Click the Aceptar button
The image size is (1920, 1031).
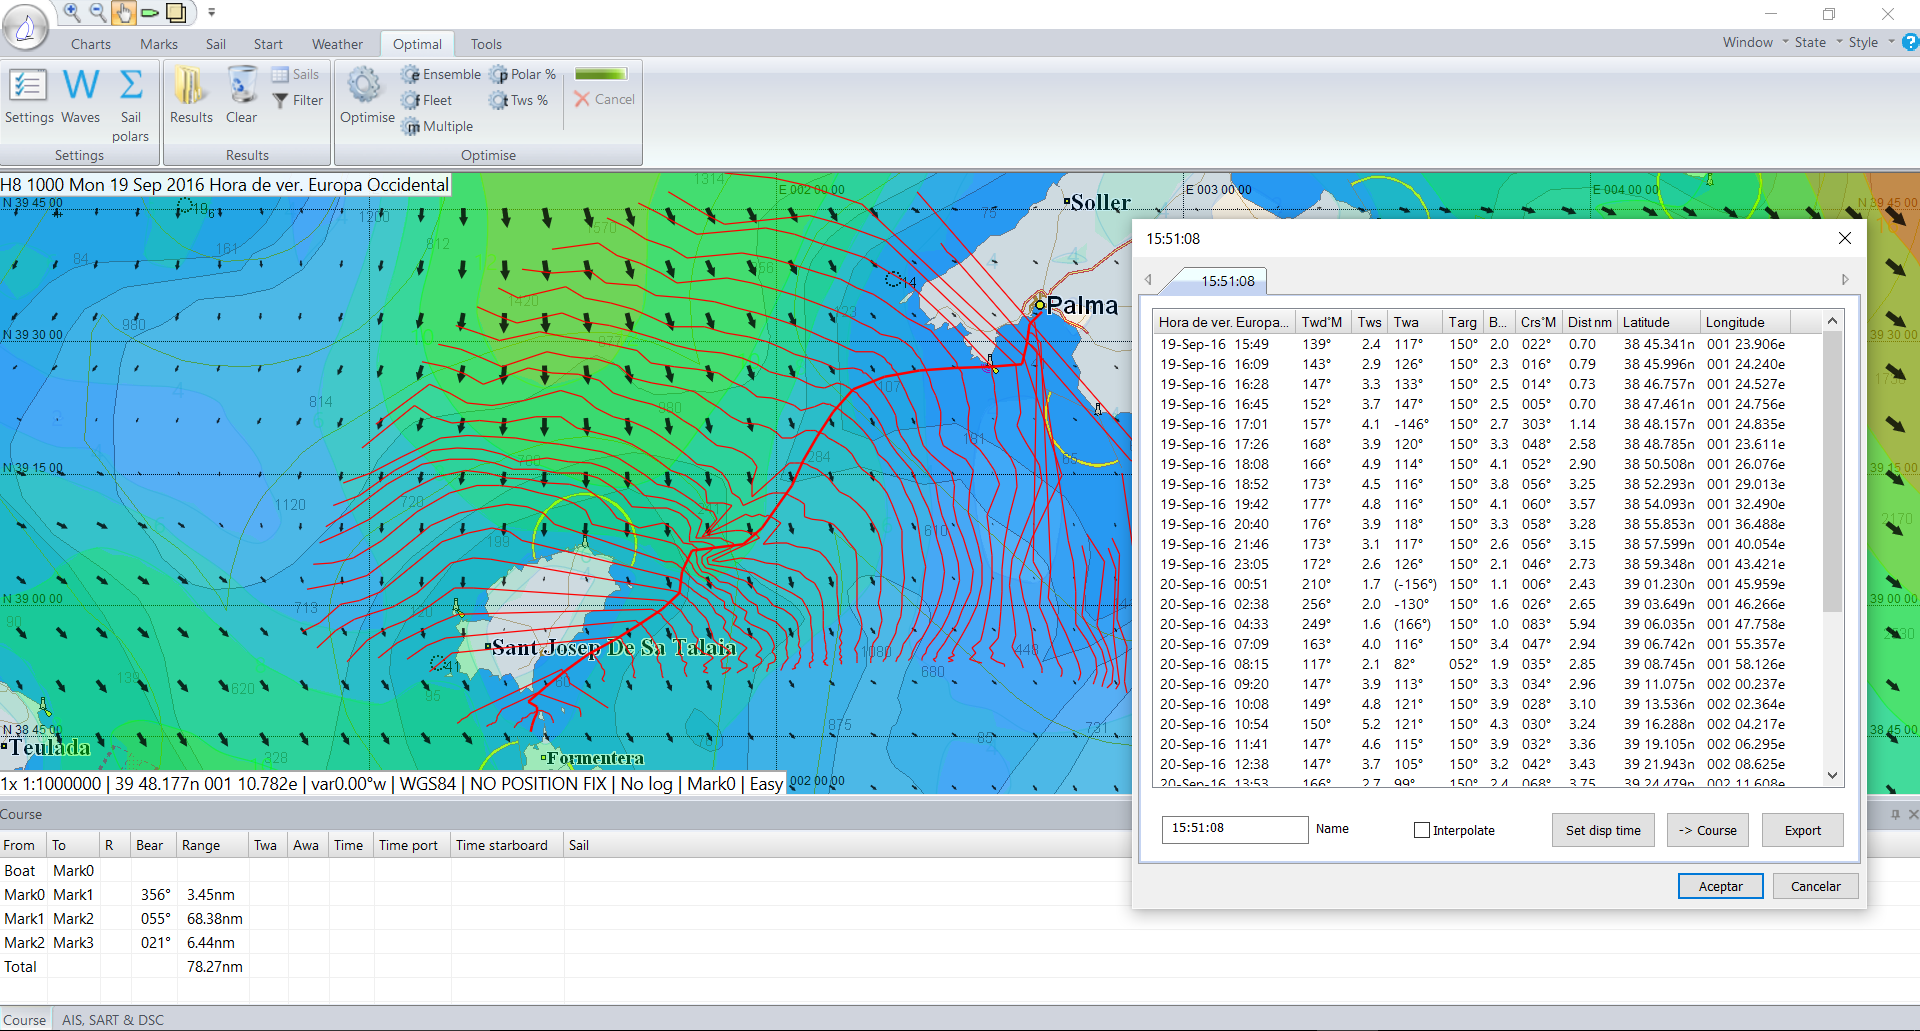[x=1720, y=886]
